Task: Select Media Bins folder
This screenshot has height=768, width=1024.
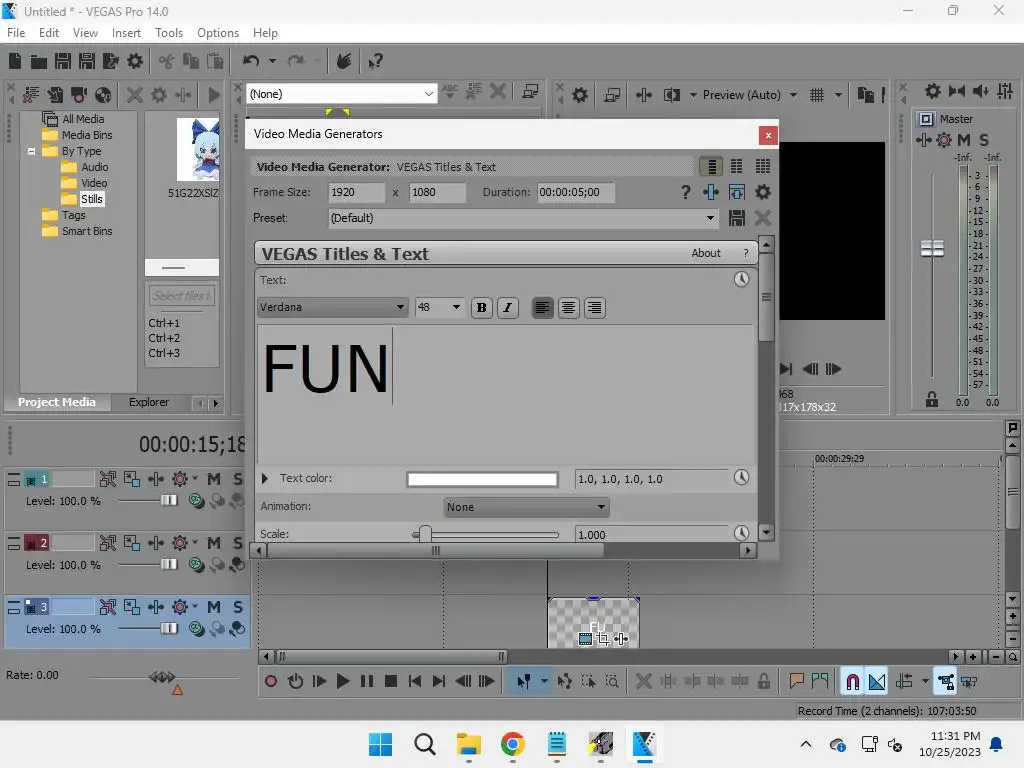Action: point(87,135)
